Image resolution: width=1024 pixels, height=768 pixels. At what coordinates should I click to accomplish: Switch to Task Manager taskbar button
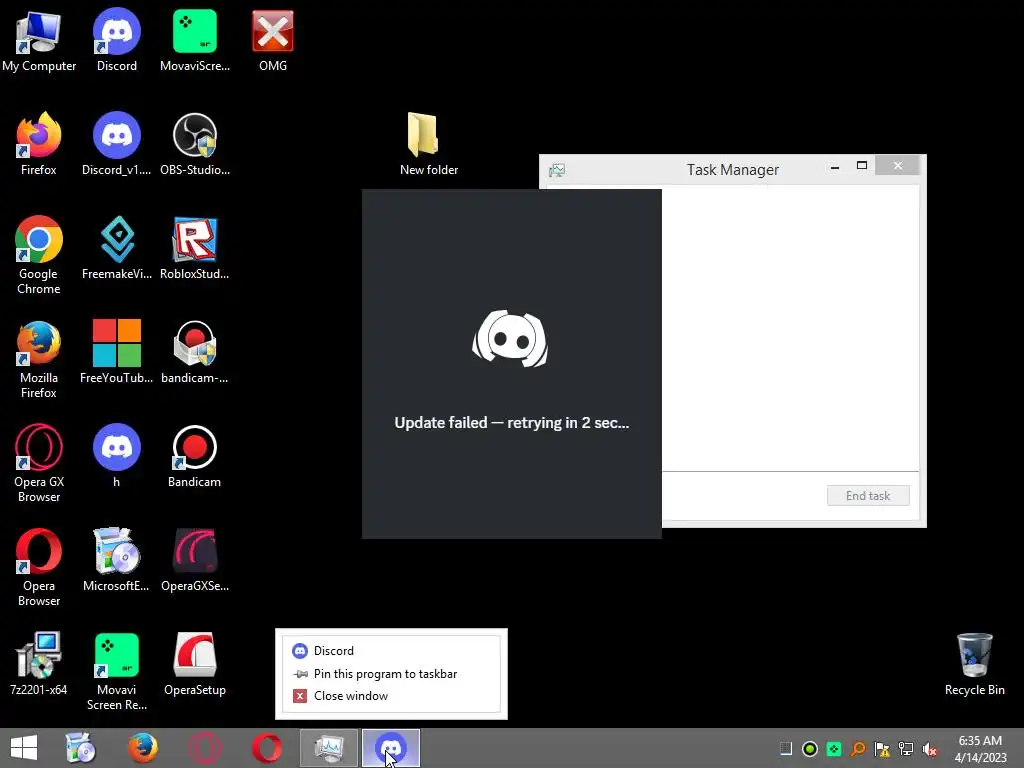329,748
